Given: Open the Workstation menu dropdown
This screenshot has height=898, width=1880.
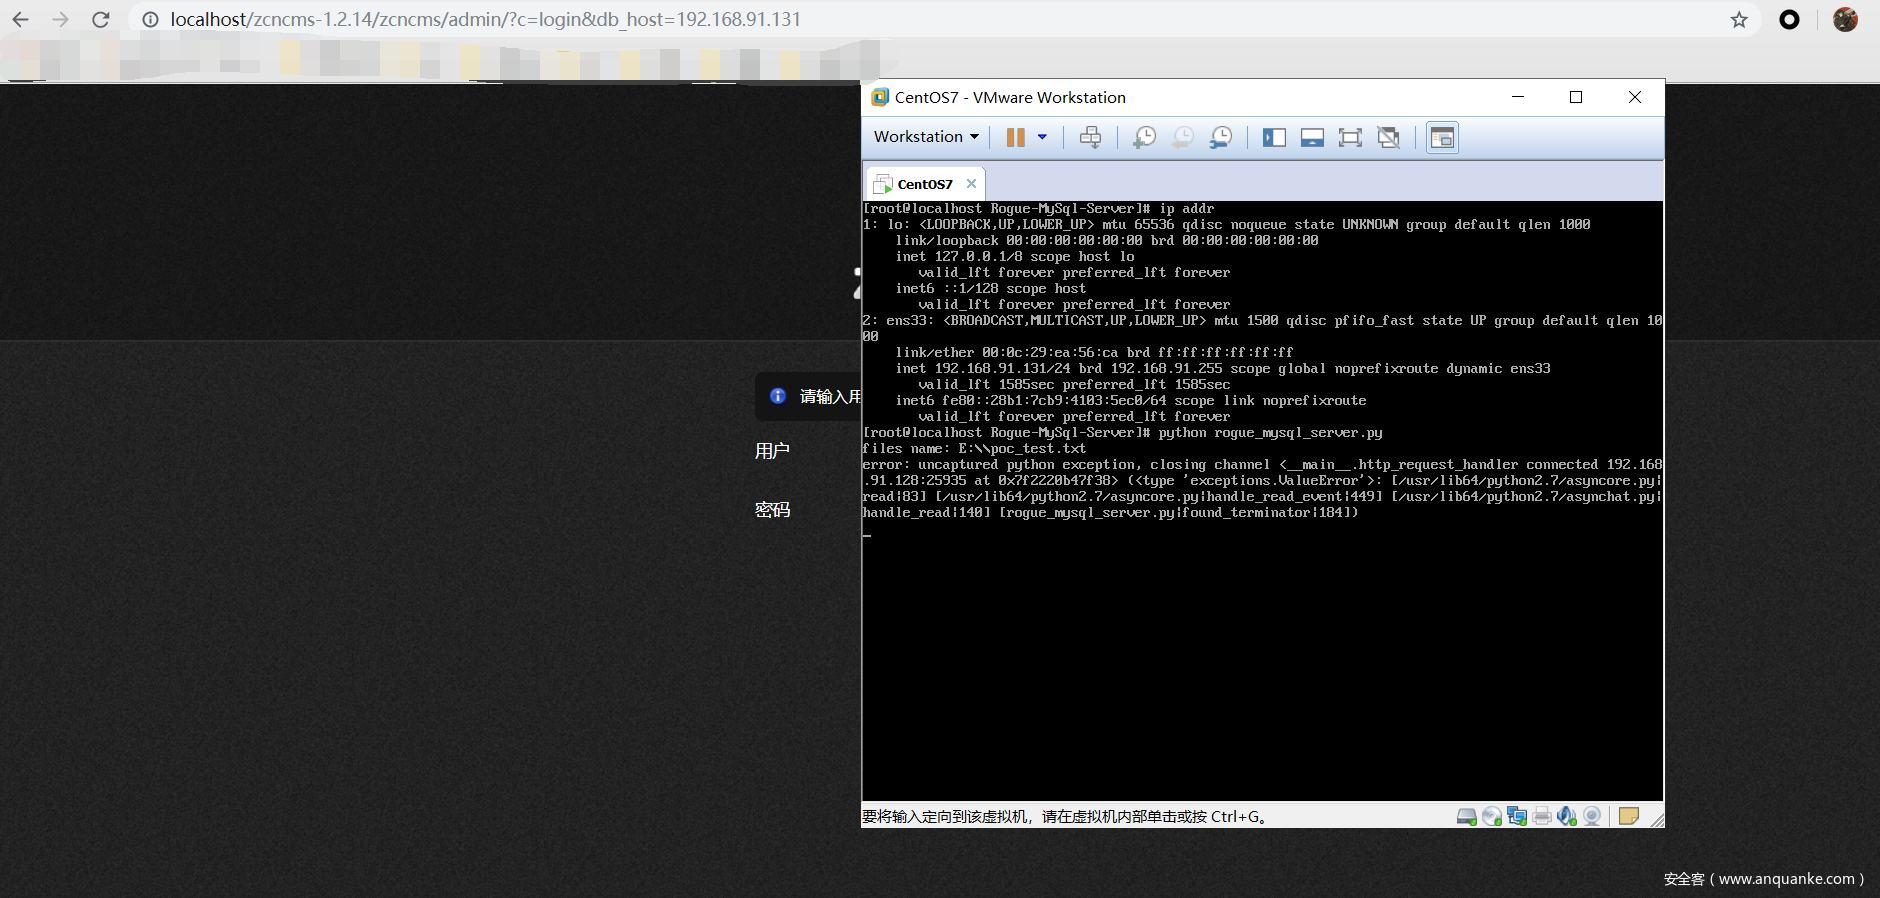Looking at the screenshot, I should pos(925,137).
